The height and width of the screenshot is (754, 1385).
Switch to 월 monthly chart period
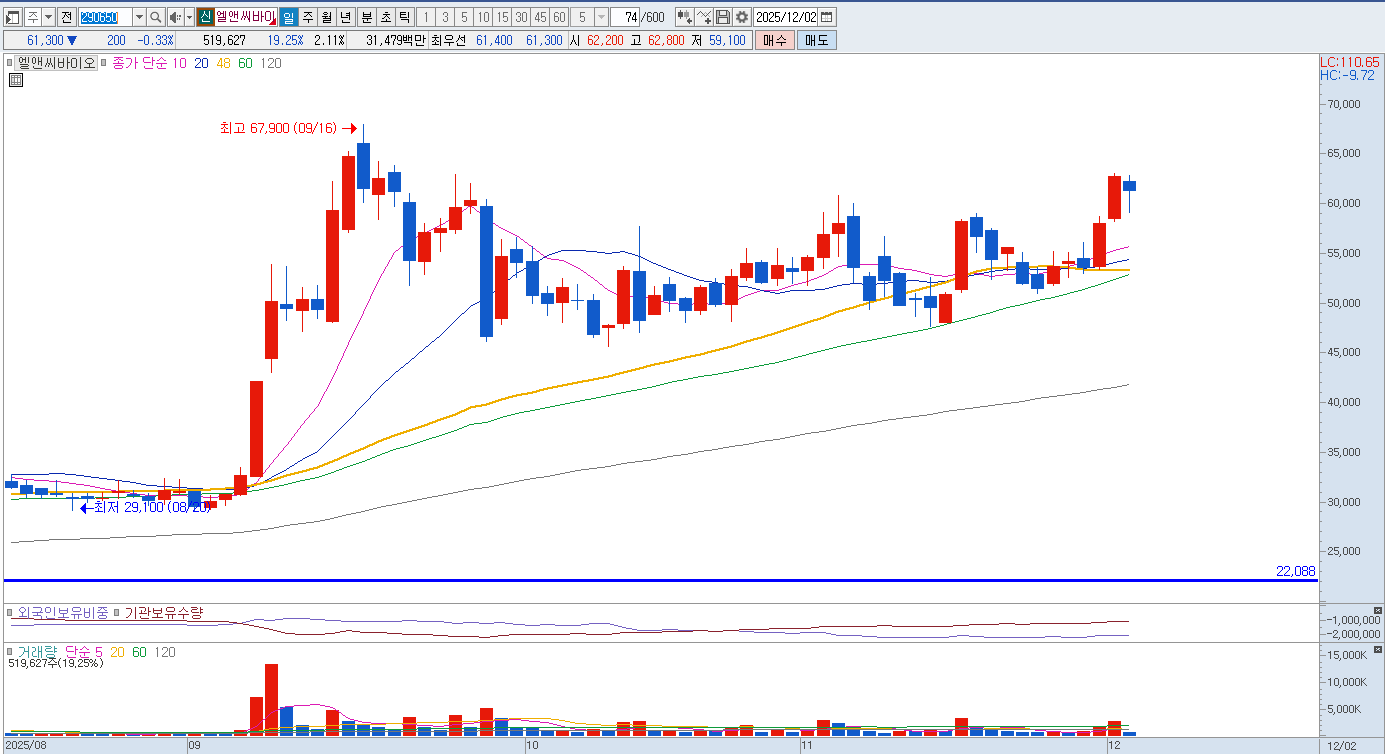pyautogui.click(x=326, y=17)
